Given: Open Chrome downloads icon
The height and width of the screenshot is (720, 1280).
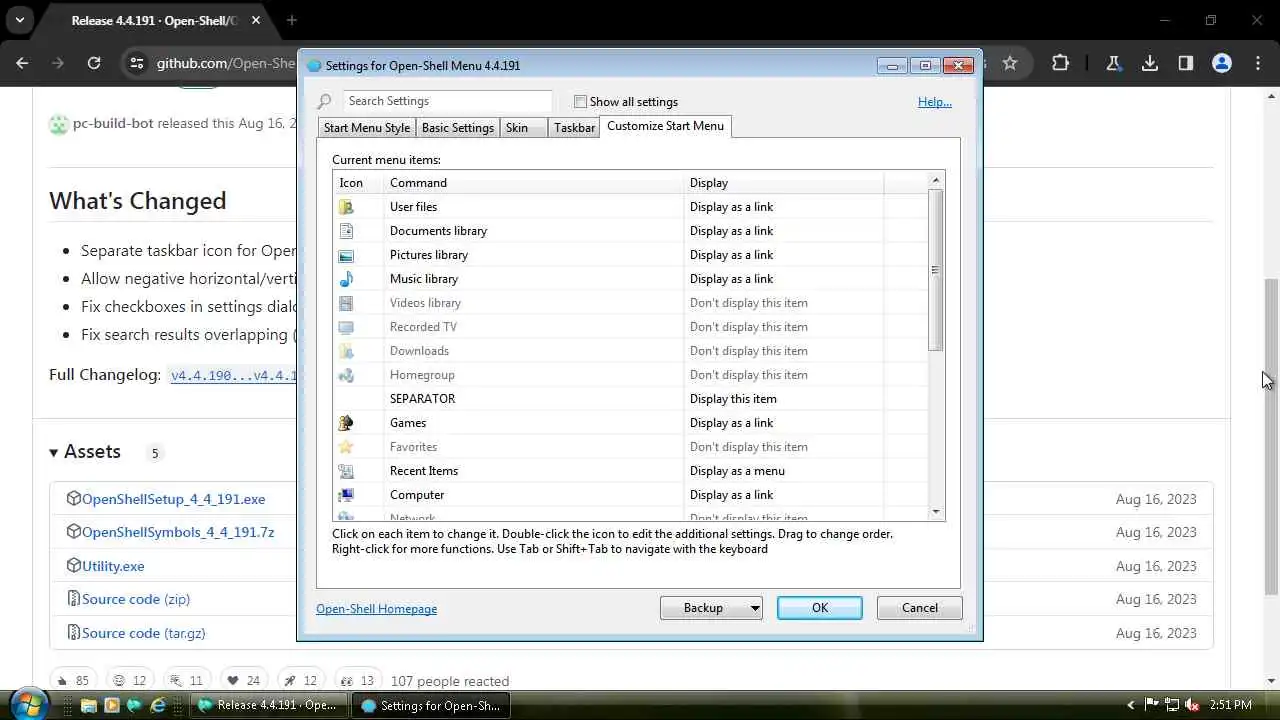Looking at the screenshot, I should tap(1150, 63).
